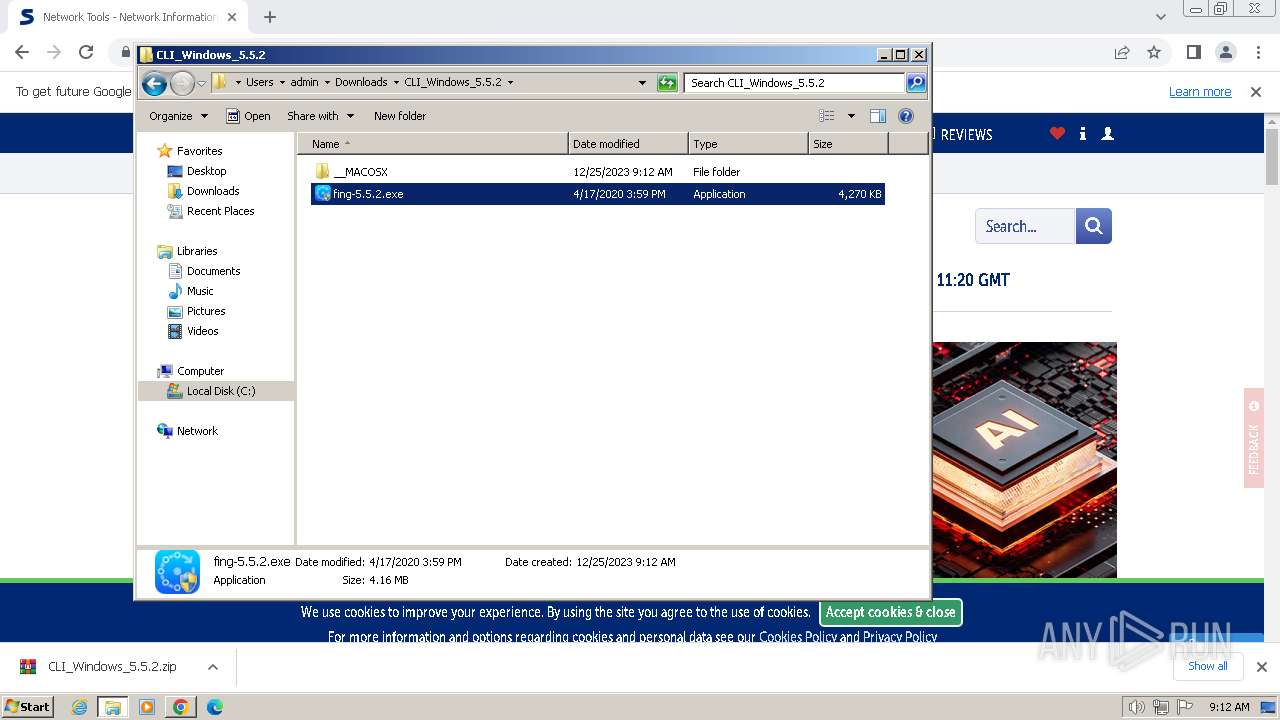Screen dimensions: 1280x720
Task: Click Accept cookies & close button
Action: pos(891,612)
